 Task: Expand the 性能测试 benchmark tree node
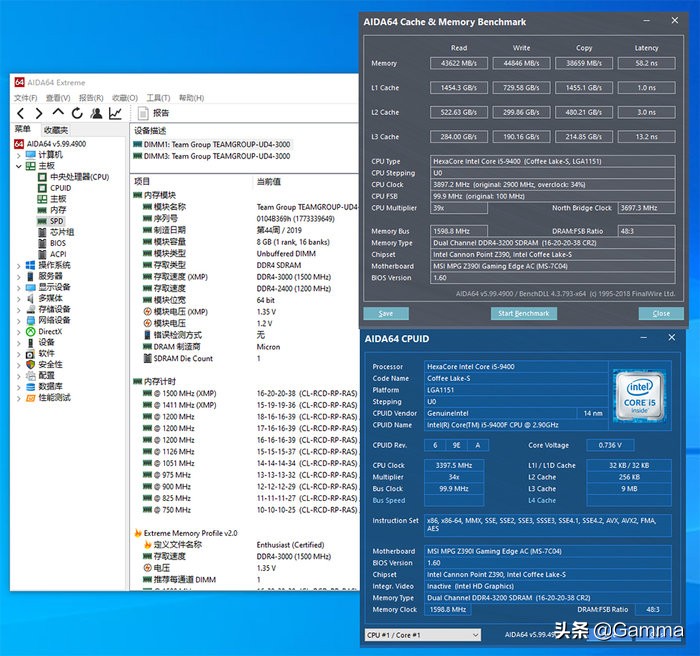(x=18, y=397)
